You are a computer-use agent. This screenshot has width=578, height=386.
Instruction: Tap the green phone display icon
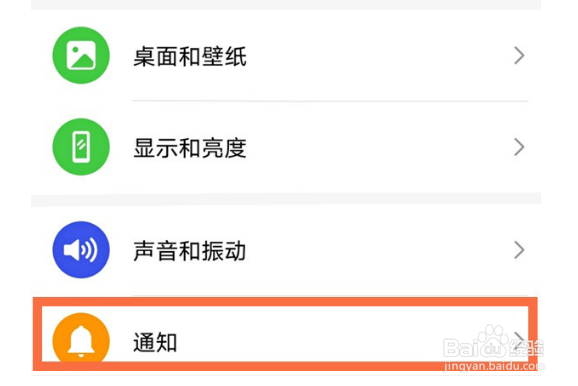pos(81,147)
